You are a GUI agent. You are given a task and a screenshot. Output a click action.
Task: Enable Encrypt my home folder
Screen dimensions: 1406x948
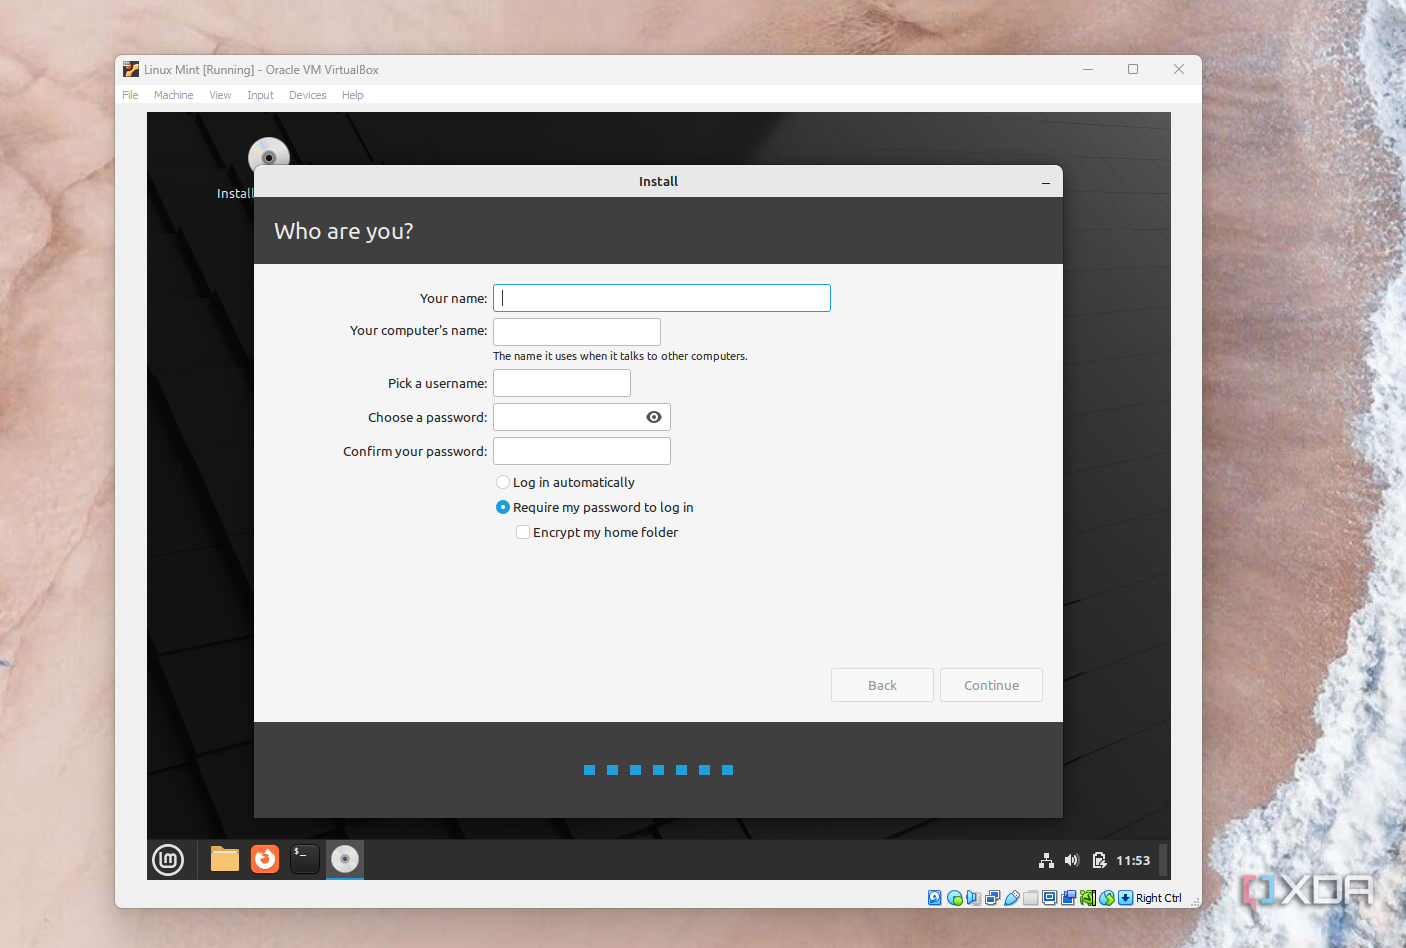(x=522, y=531)
